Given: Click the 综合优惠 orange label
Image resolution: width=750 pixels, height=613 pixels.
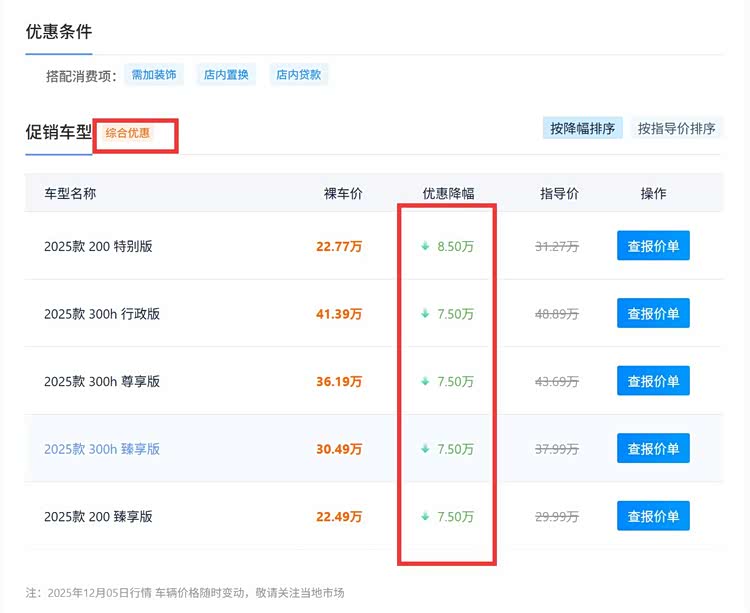Looking at the screenshot, I should coord(128,133).
